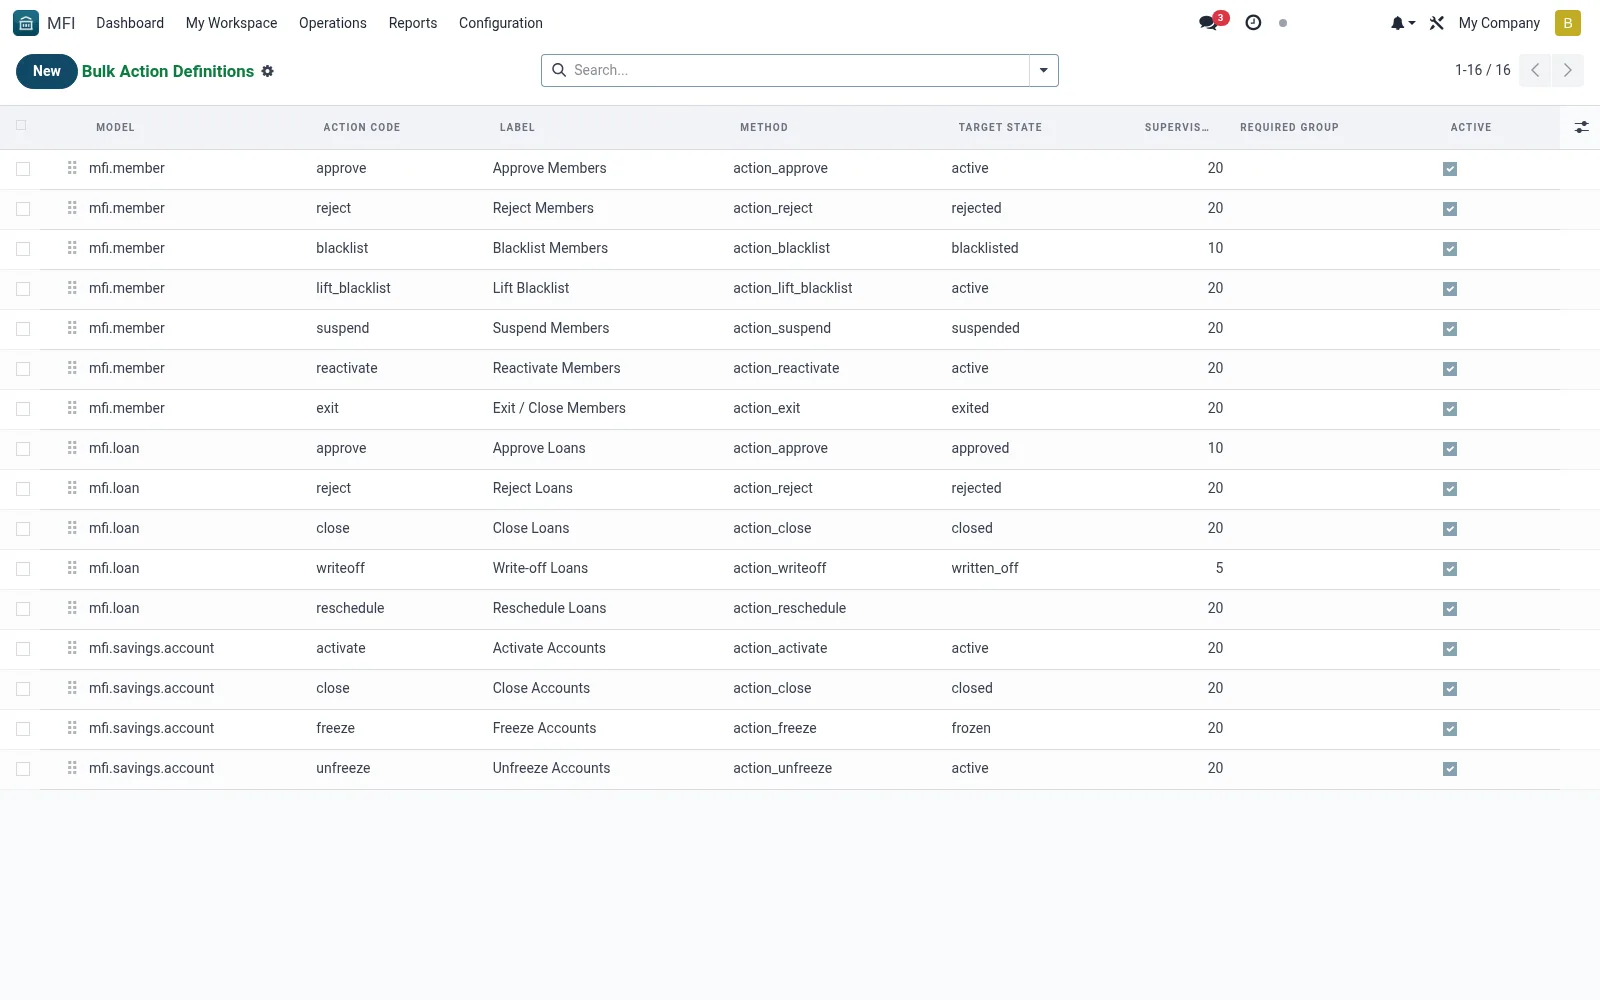This screenshot has height=1000, width=1600.
Task: Open the debug tools wrench icon
Action: pyautogui.click(x=1437, y=23)
